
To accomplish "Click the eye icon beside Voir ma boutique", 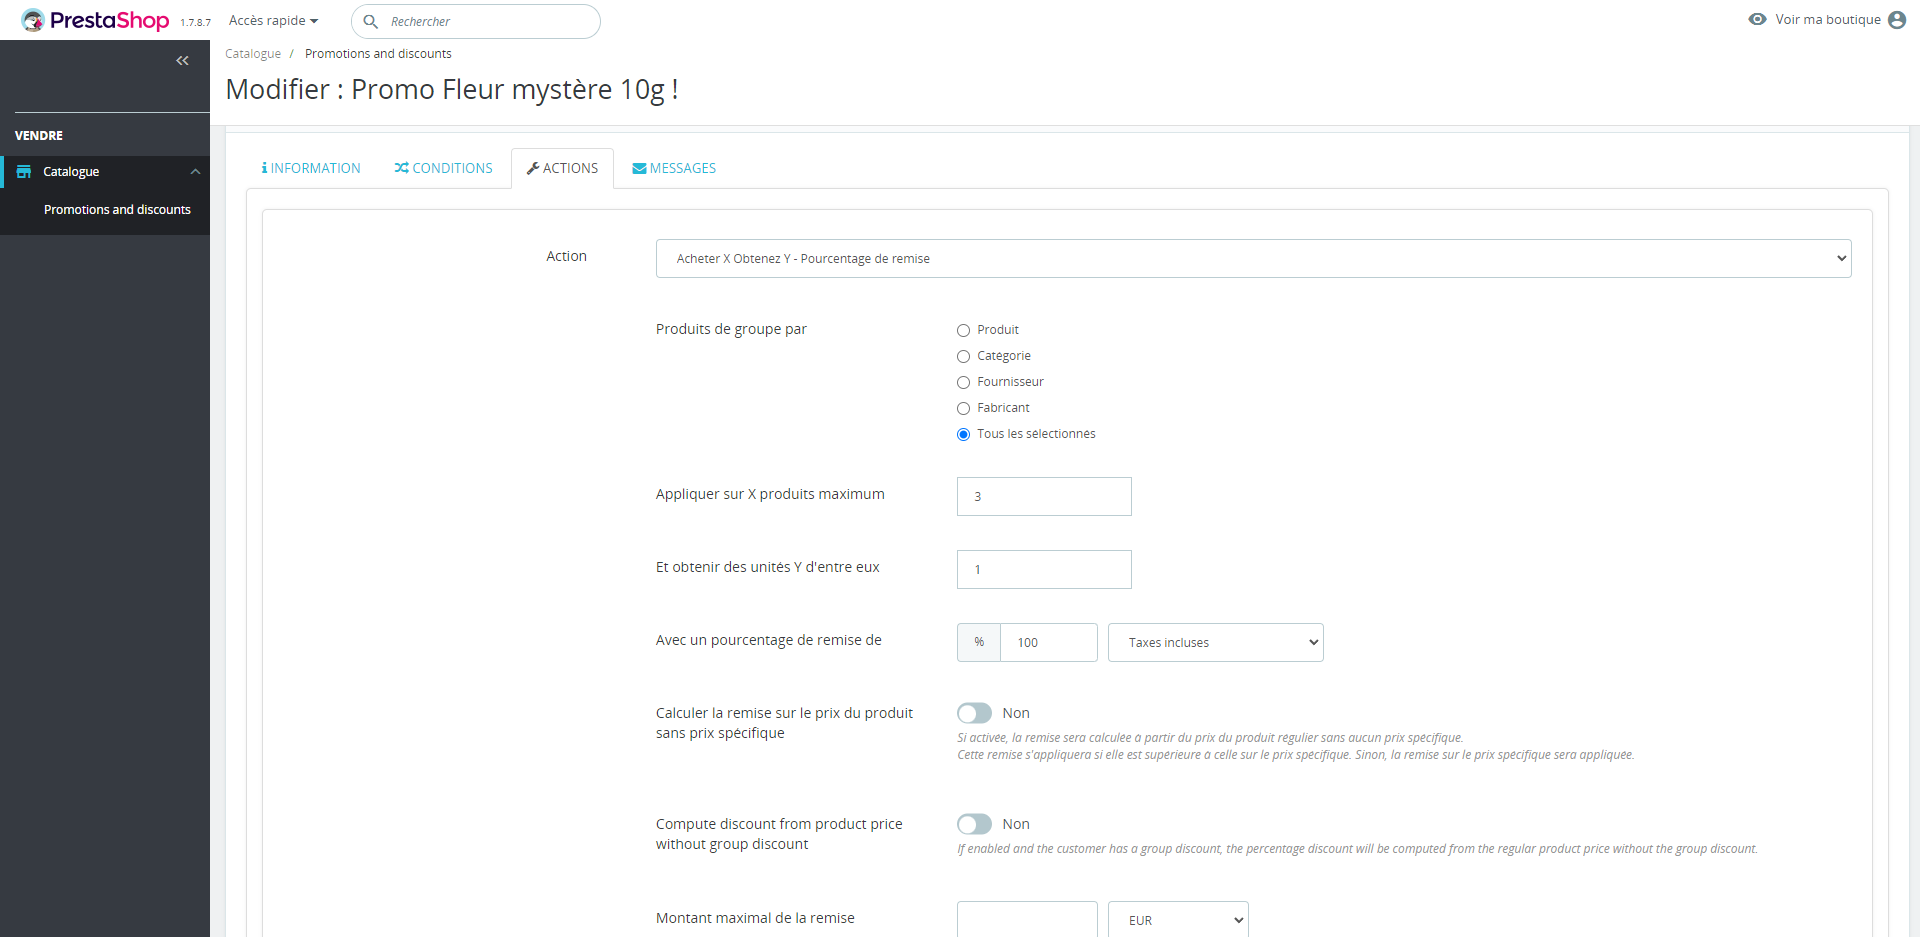I will 1757,19.
